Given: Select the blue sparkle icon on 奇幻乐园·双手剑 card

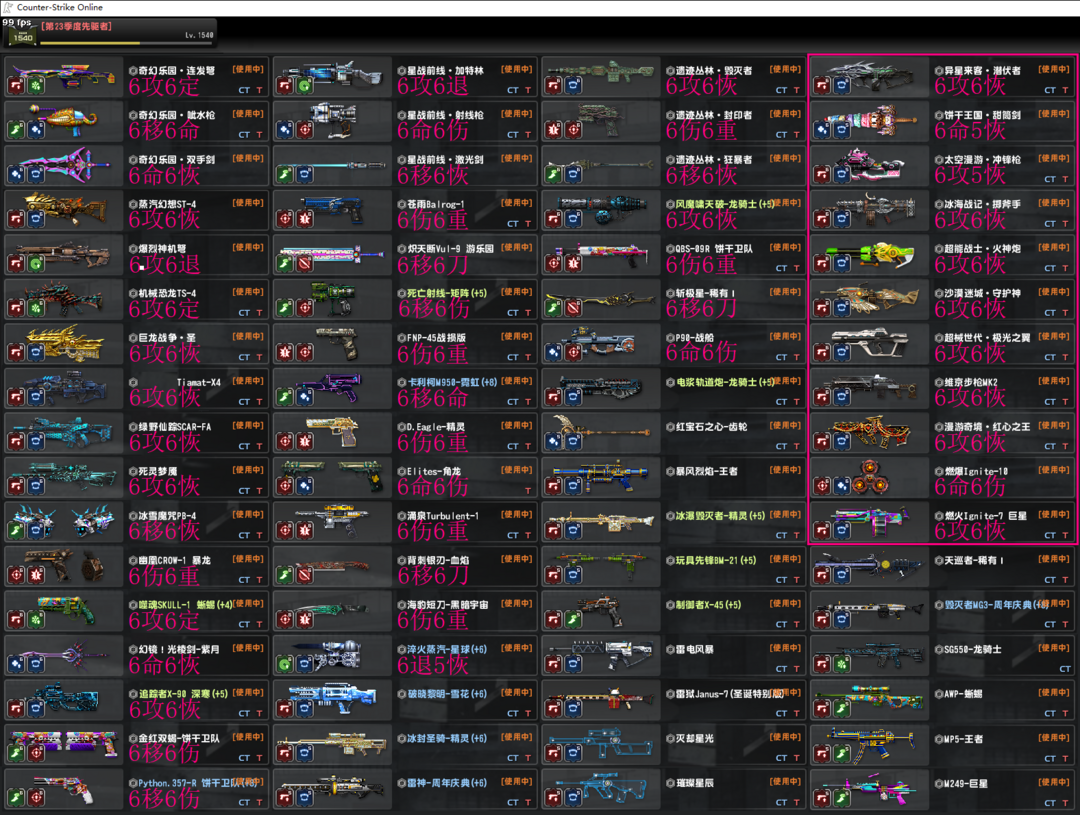Looking at the screenshot, I should 16,174.
